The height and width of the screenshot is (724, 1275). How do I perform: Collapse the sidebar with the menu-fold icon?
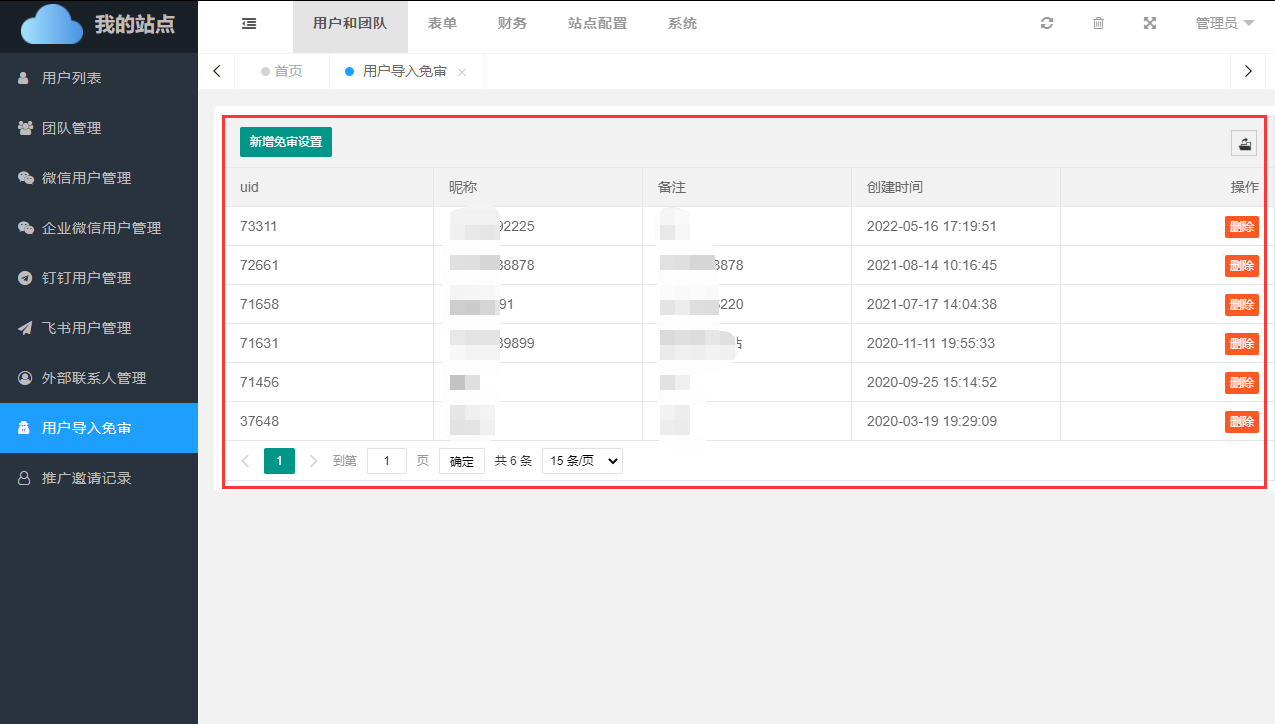tap(249, 24)
